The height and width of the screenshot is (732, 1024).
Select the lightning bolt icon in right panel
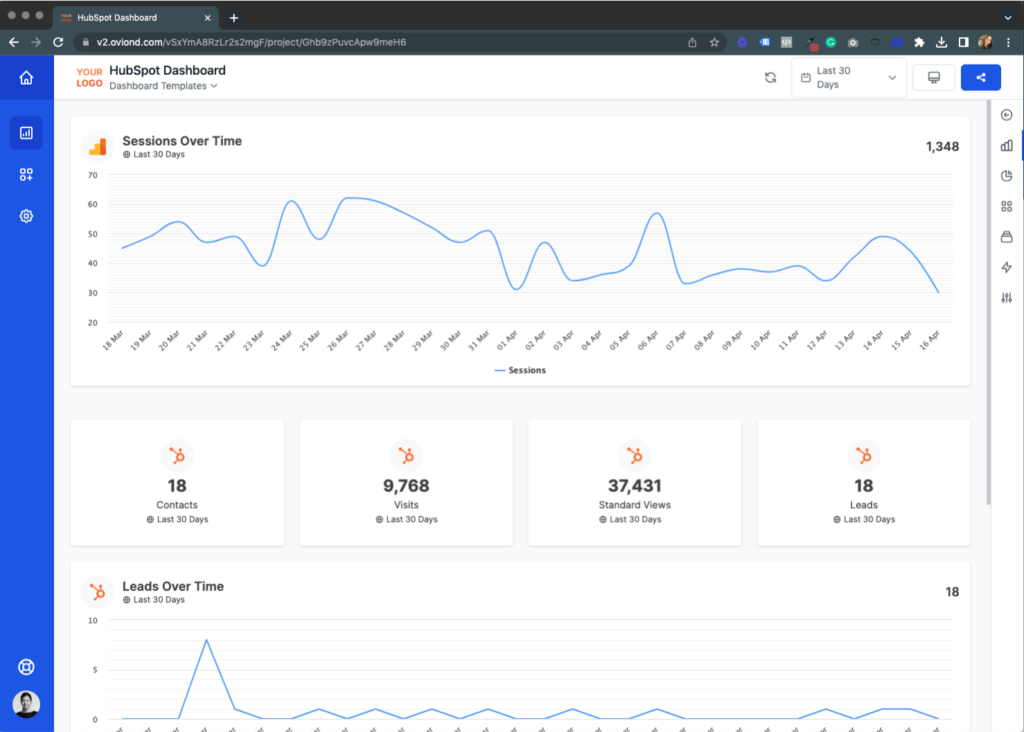pos(1006,267)
